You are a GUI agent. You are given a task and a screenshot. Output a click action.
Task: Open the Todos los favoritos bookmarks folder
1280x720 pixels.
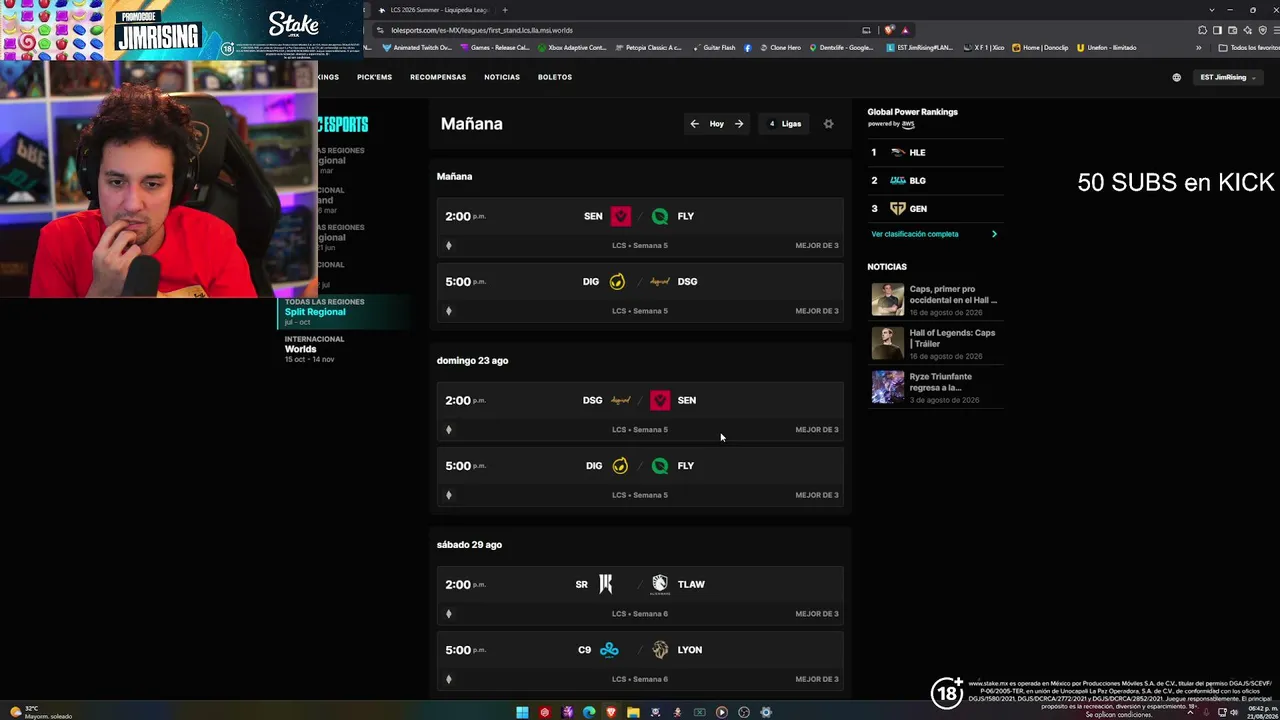point(1249,48)
